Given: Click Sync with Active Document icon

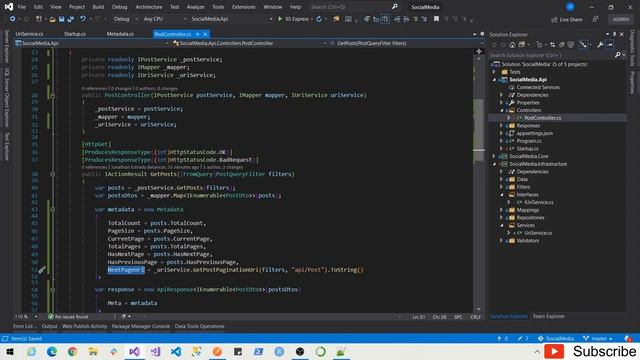Looking at the screenshot, I should tap(552, 45).
